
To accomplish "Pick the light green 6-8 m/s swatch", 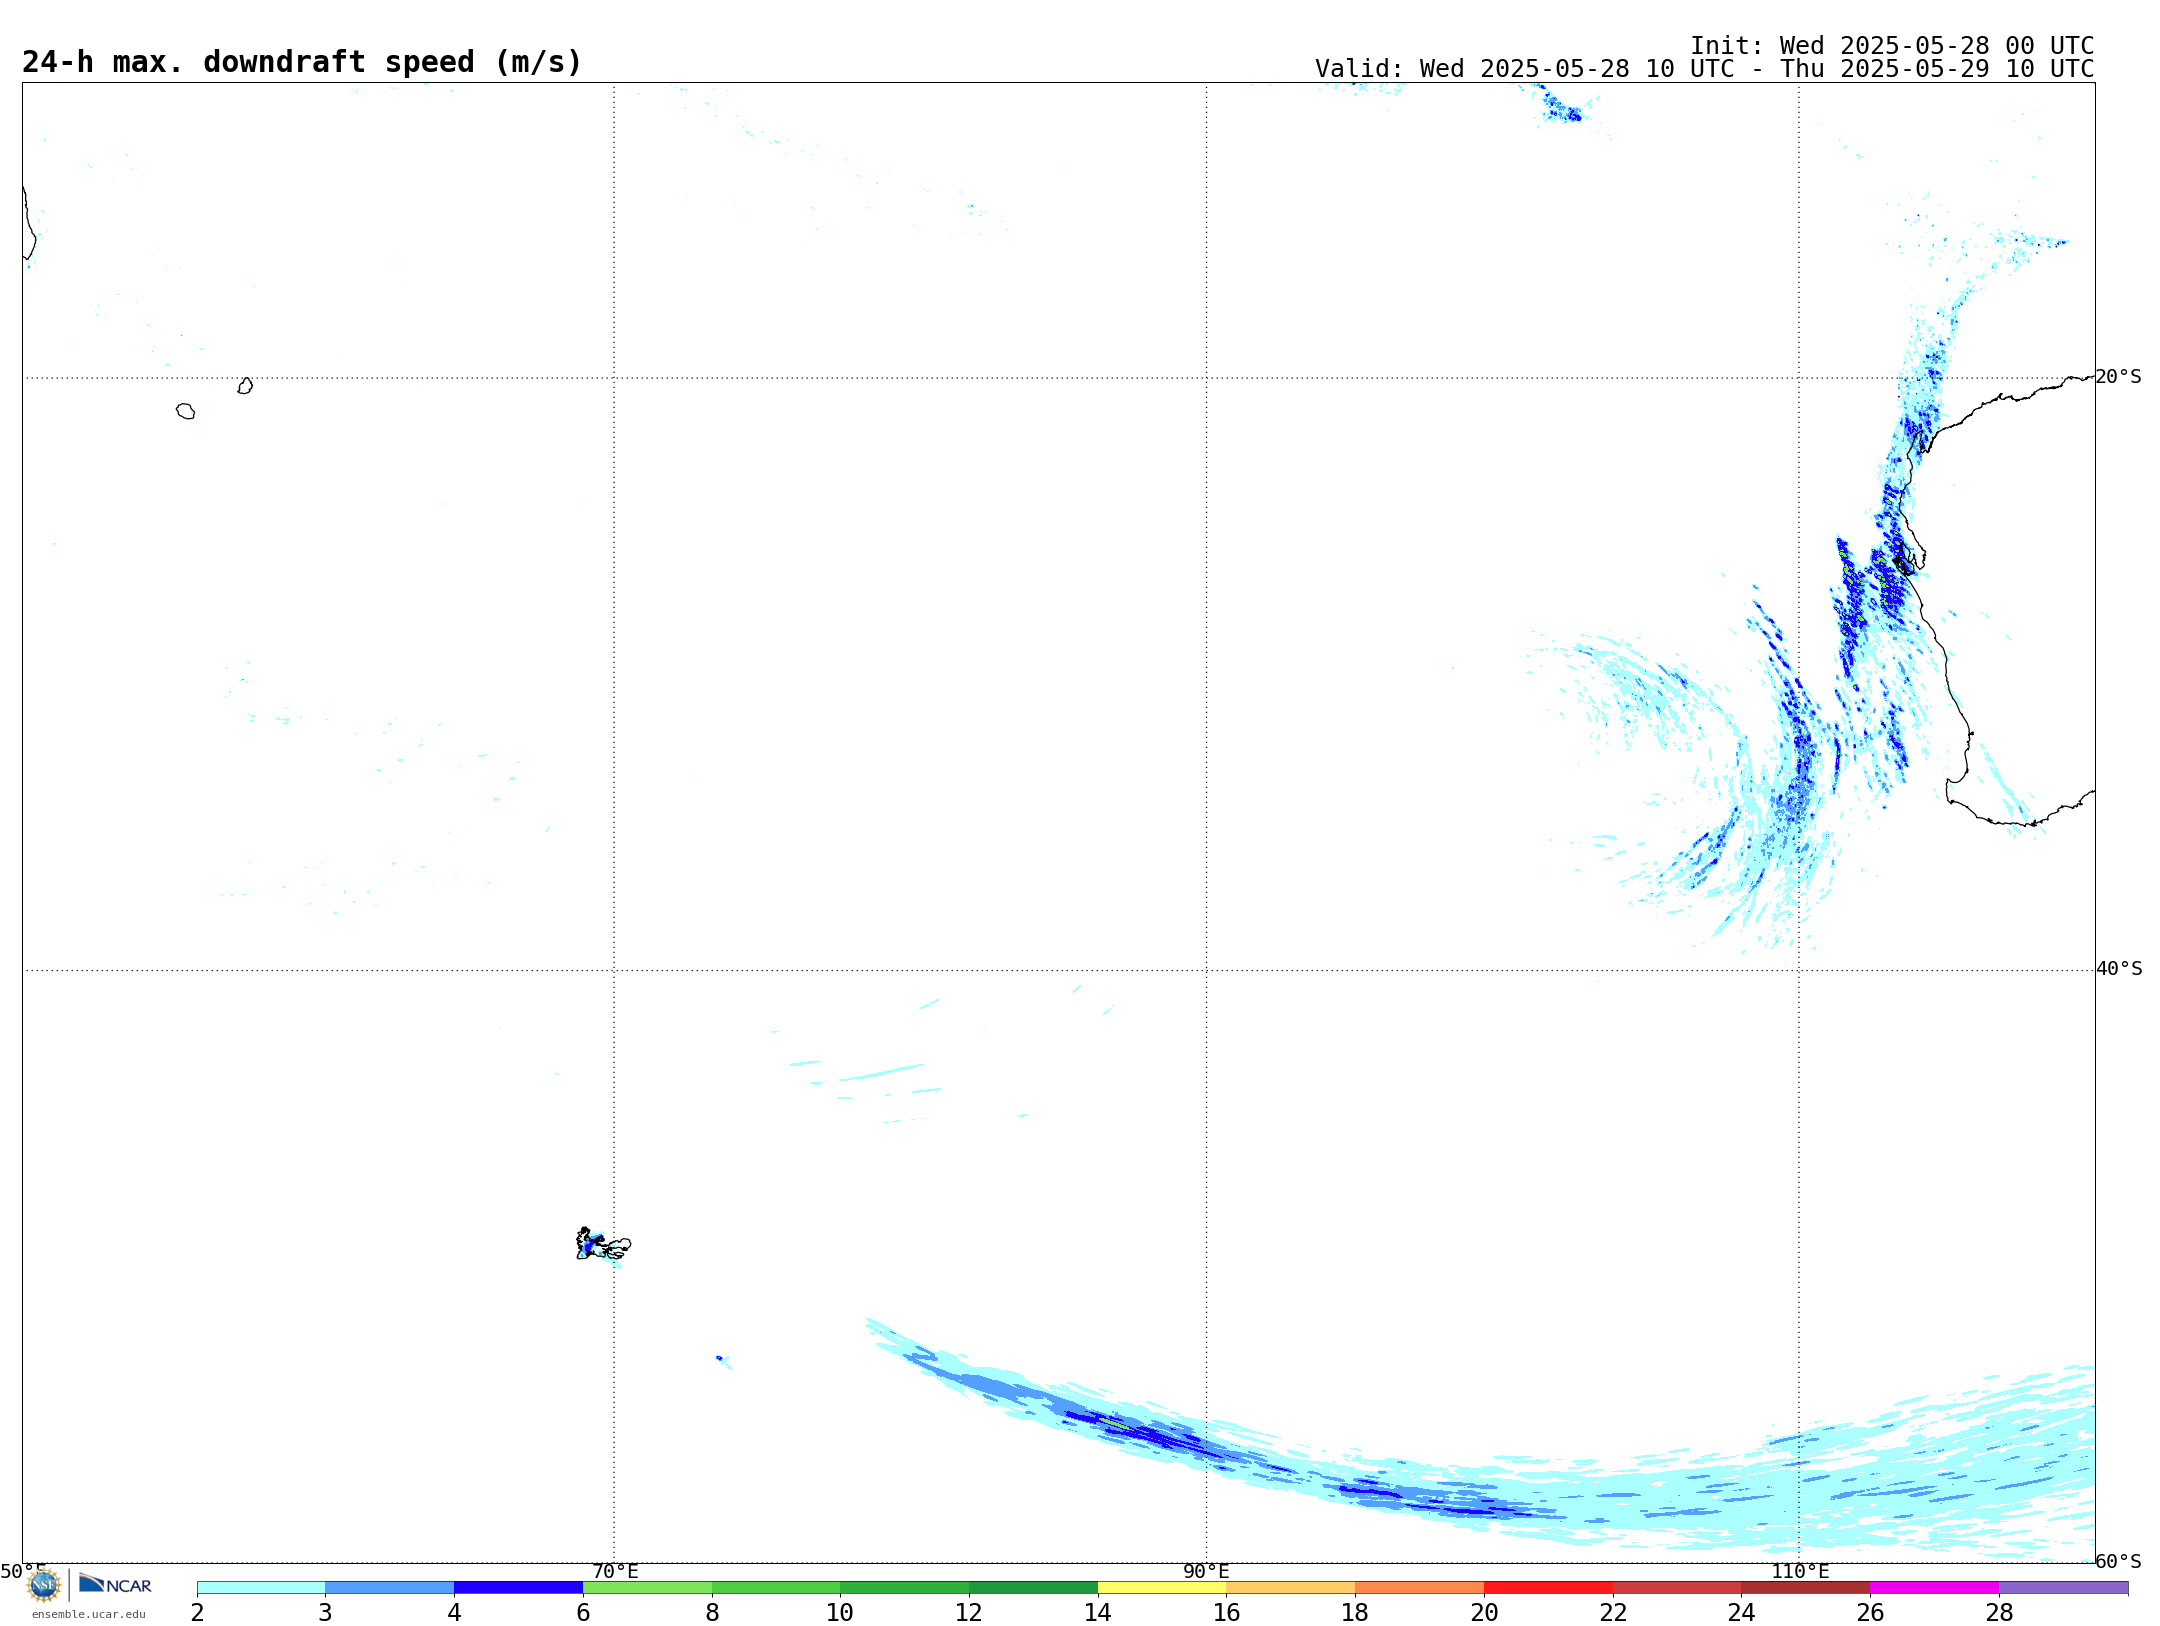I will pos(648,1588).
